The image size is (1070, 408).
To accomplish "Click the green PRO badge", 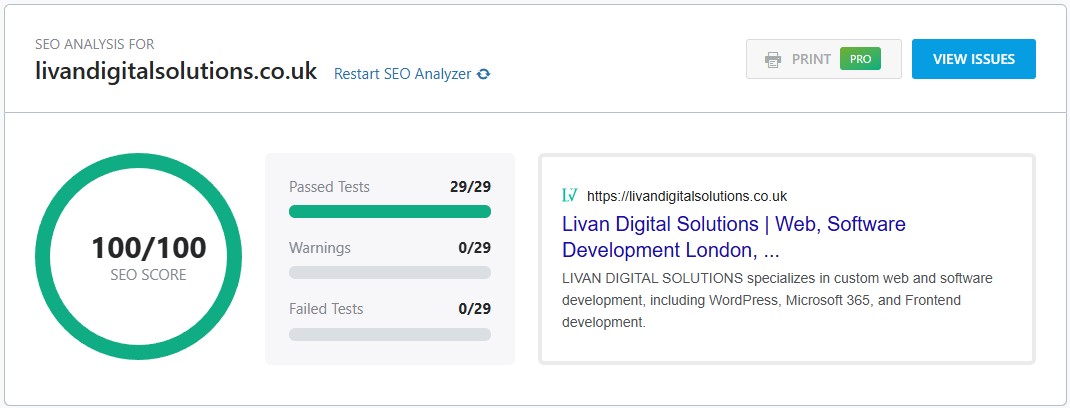I will [859, 59].
